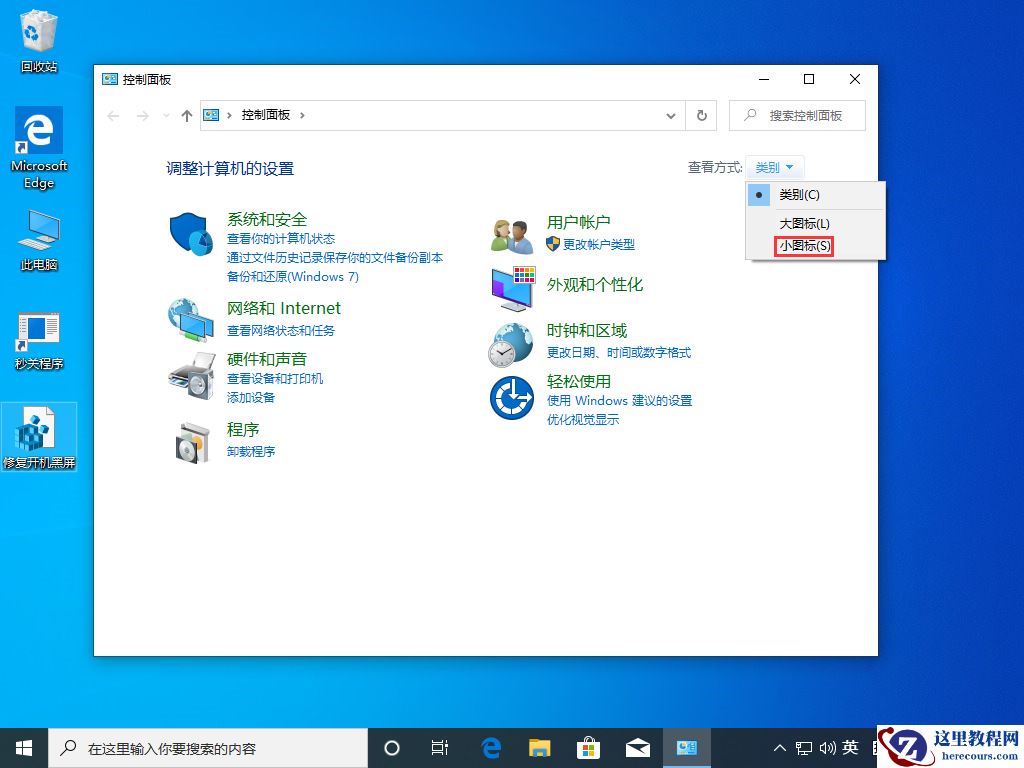Open 系统和安全 category icon
1024x768 pixels.
click(x=191, y=233)
